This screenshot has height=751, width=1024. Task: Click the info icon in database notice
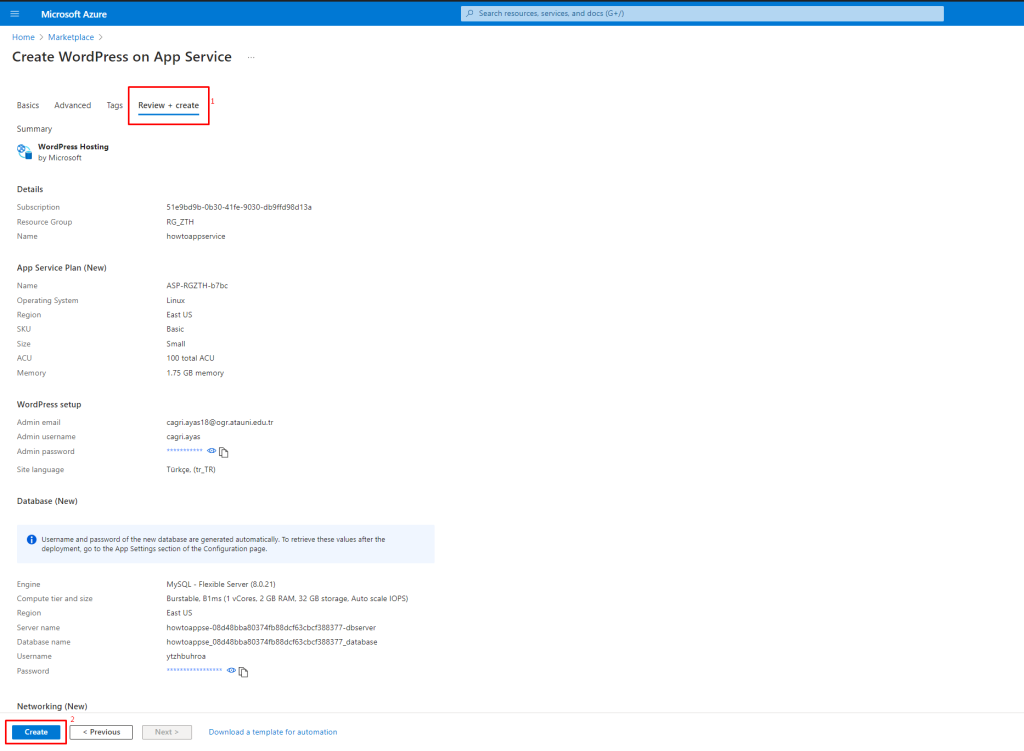pos(32,540)
